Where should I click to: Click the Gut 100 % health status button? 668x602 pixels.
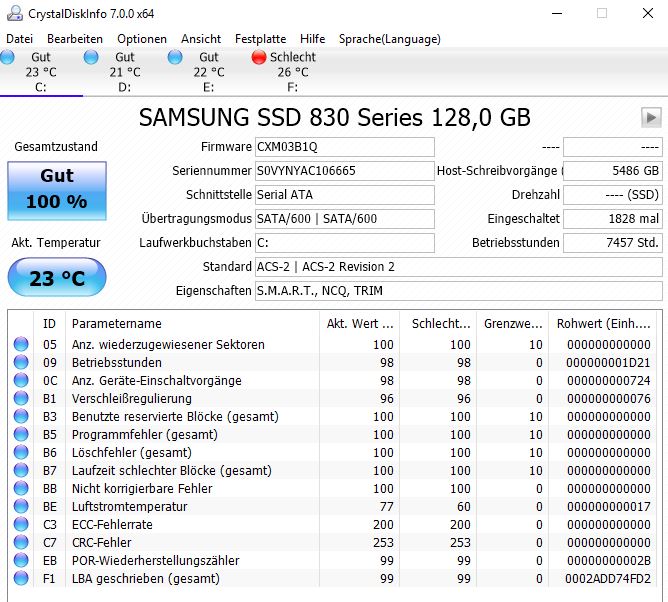57,190
